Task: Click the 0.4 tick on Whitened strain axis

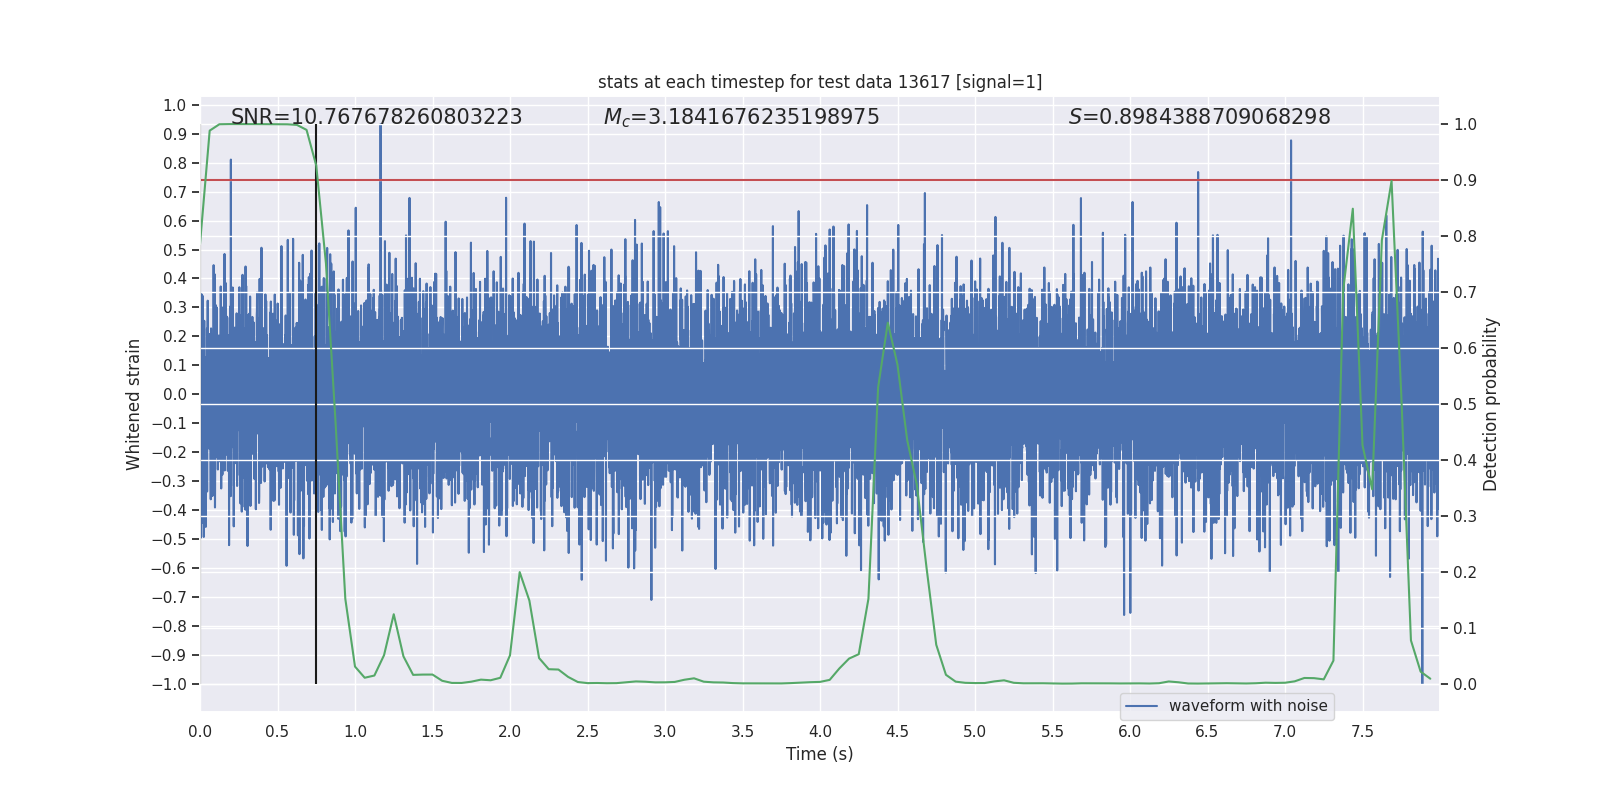Action: pyautogui.click(x=175, y=279)
